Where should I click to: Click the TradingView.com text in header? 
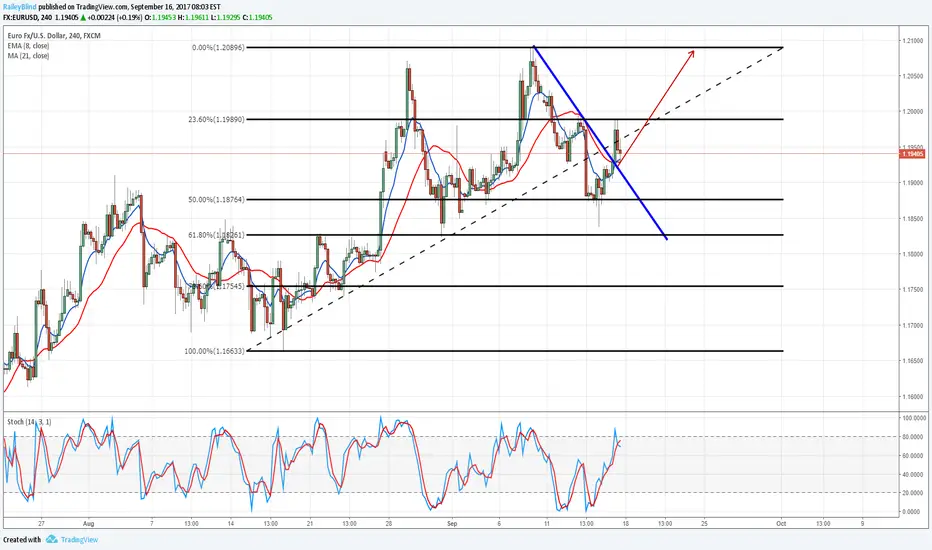click(101, 7)
